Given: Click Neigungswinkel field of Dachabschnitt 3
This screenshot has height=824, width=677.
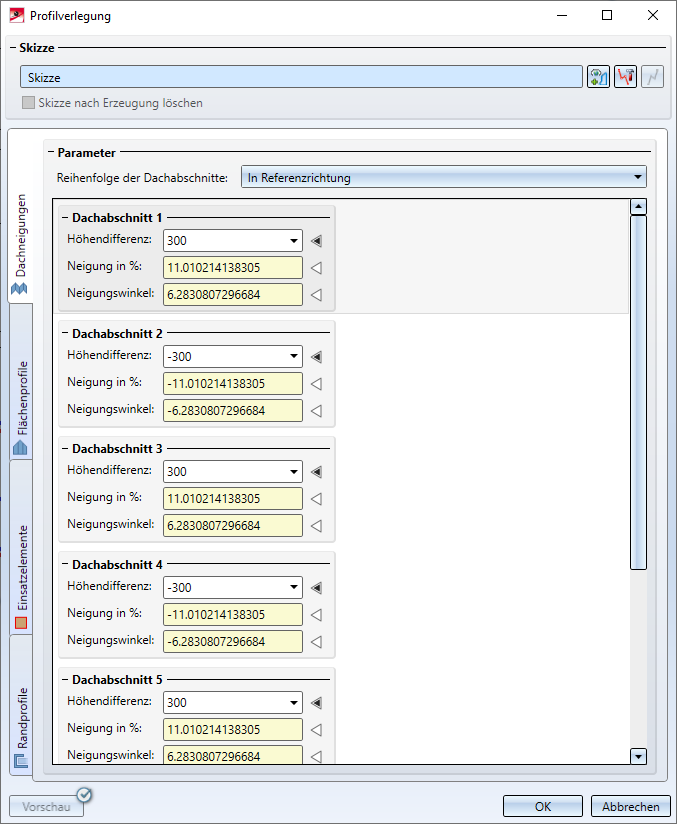Looking at the screenshot, I should pos(233,526).
